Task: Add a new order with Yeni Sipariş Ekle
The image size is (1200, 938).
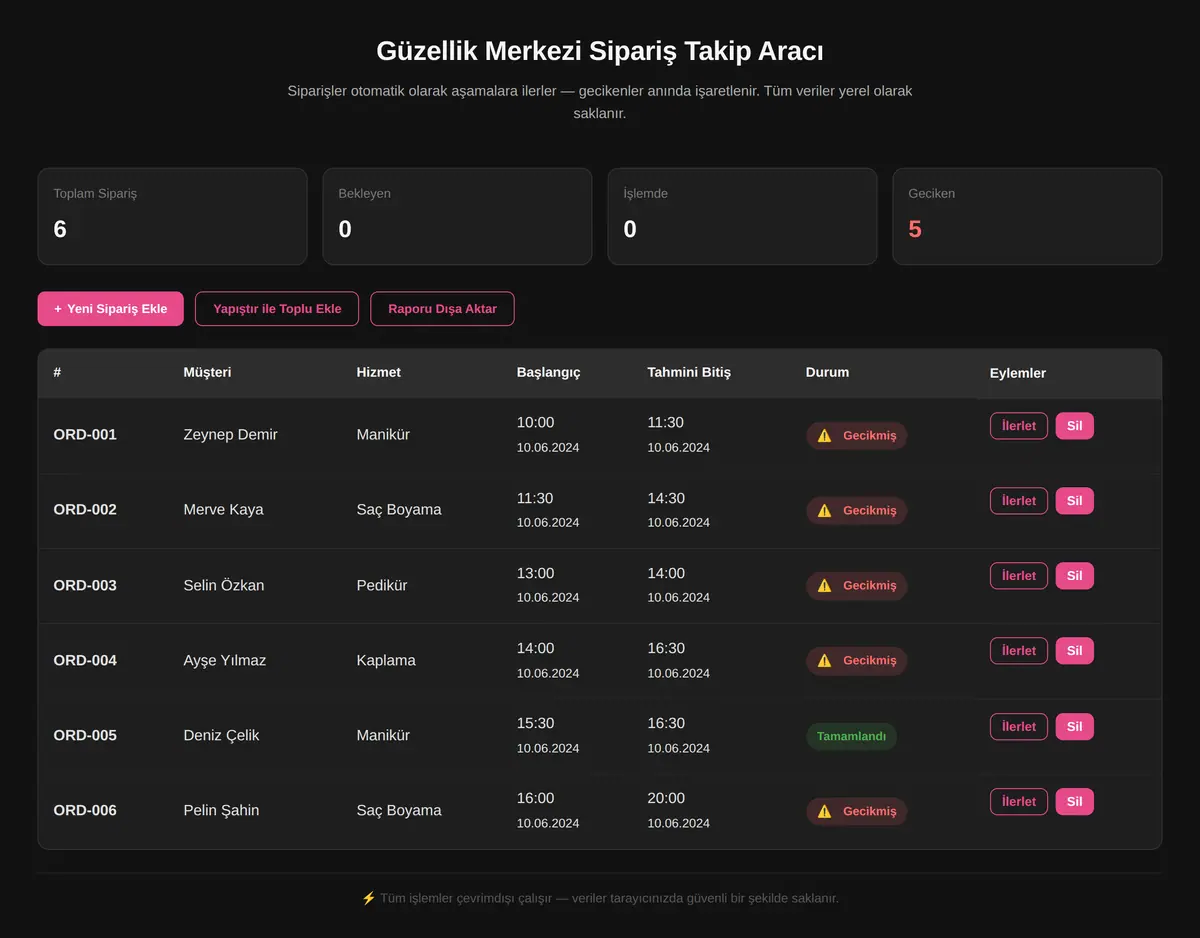Action: coord(110,309)
